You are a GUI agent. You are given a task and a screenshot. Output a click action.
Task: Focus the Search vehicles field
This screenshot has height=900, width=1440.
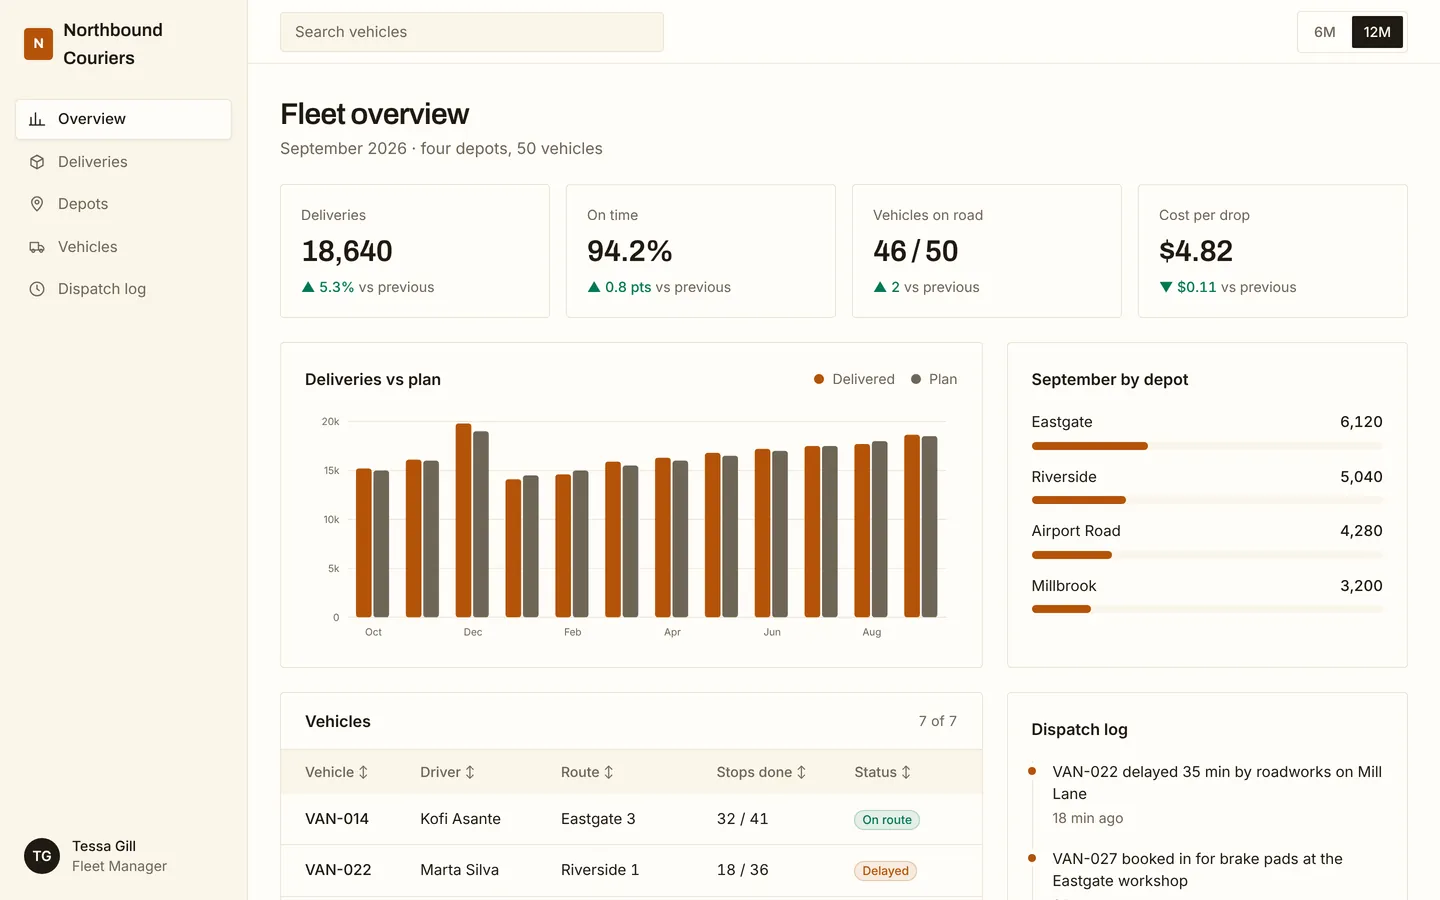click(472, 32)
